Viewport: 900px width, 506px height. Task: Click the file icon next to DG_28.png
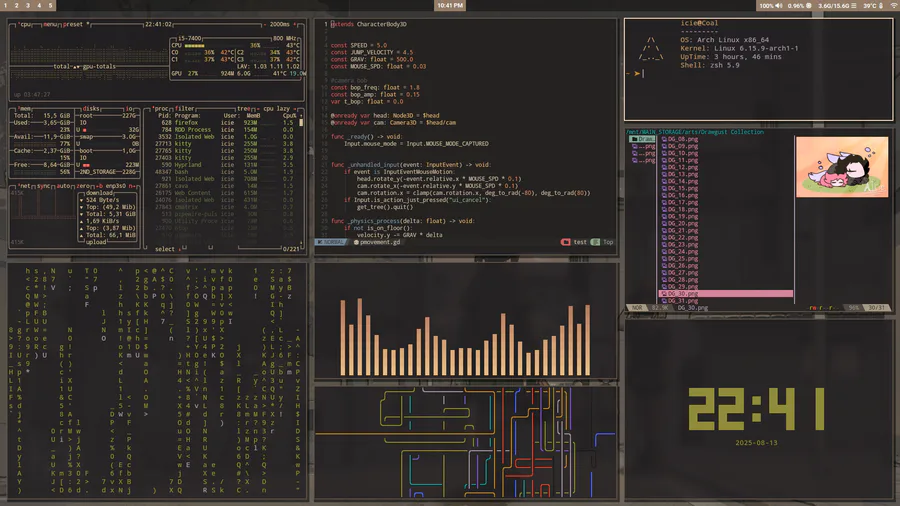tap(664, 279)
